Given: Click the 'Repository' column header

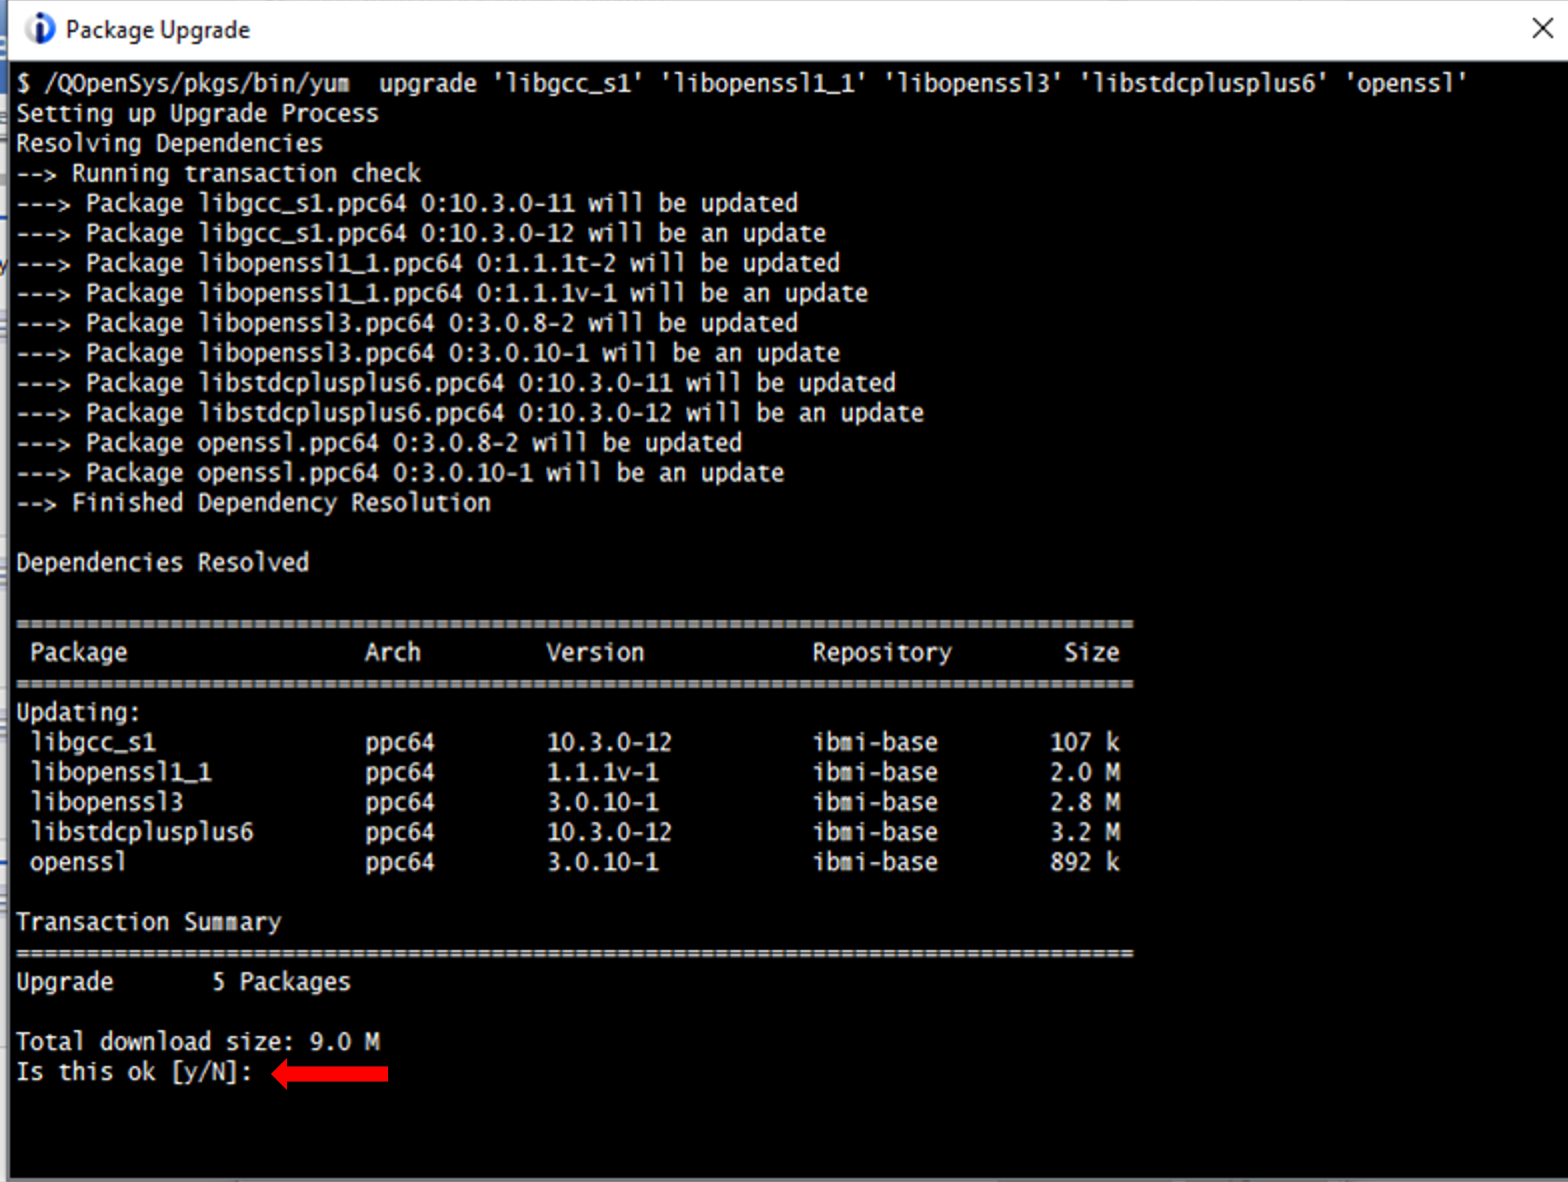Looking at the screenshot, I should coord(882,653).
